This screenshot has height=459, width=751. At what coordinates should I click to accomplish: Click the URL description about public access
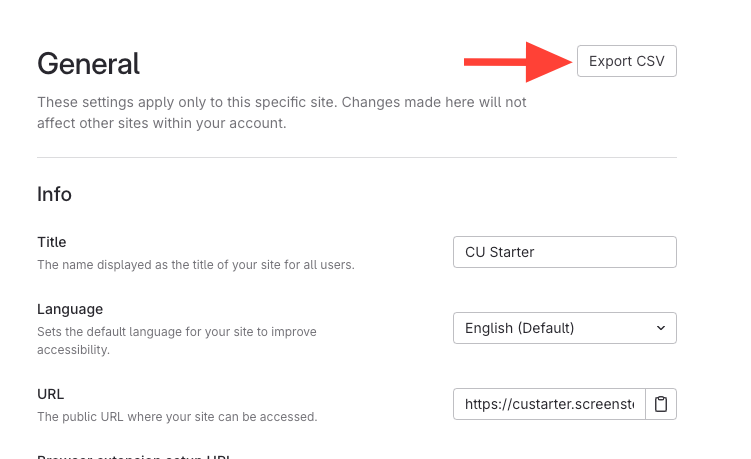177,416
